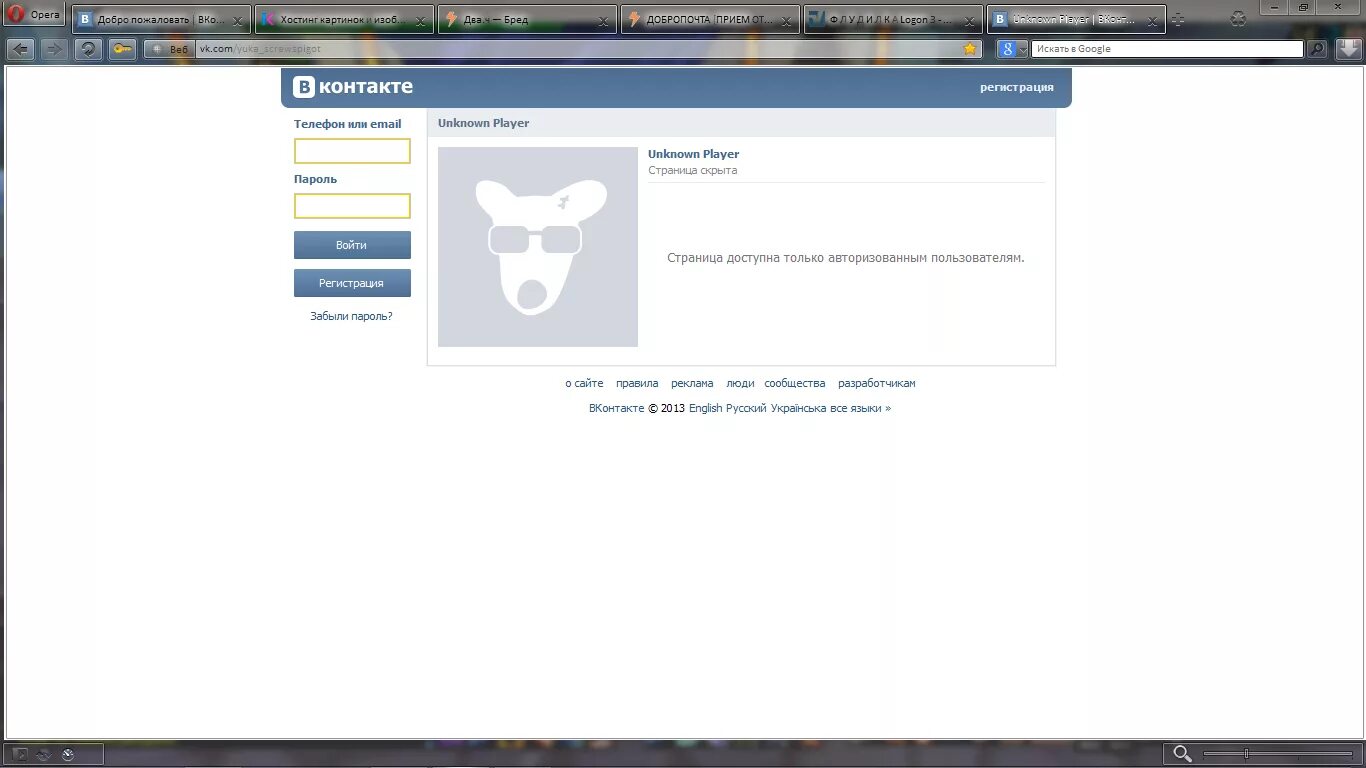The height and width of the screenshot is (768, 1366).
Task: Bookmark the page with the star icon
Action: click(x=969, y=48)
